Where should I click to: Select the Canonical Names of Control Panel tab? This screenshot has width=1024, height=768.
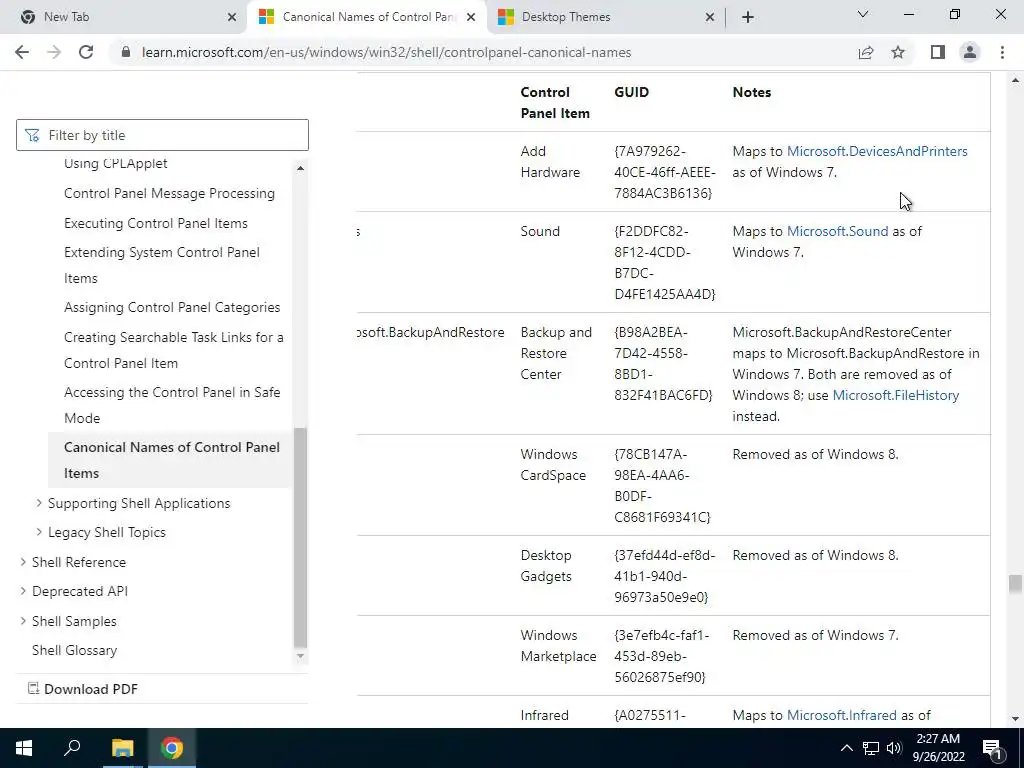pos(367,17)
